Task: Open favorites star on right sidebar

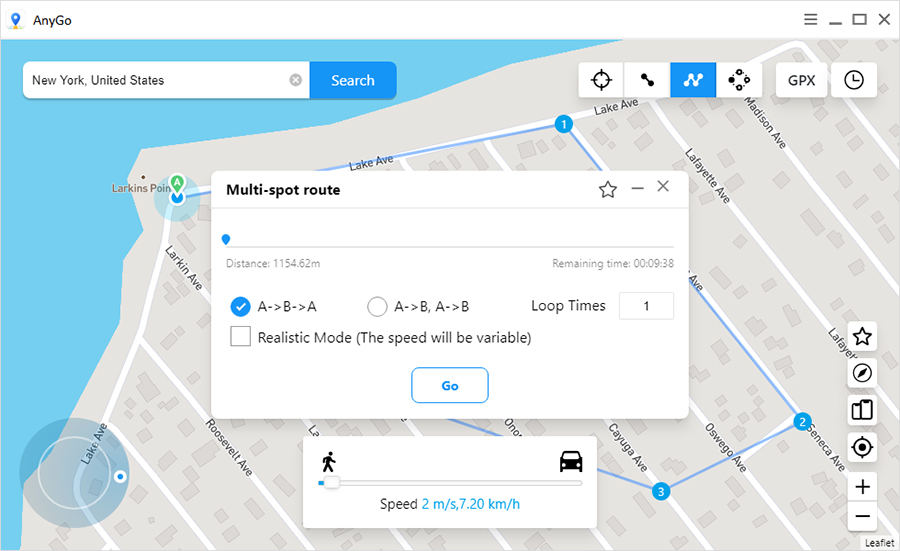Action: [x=862, y=337]
